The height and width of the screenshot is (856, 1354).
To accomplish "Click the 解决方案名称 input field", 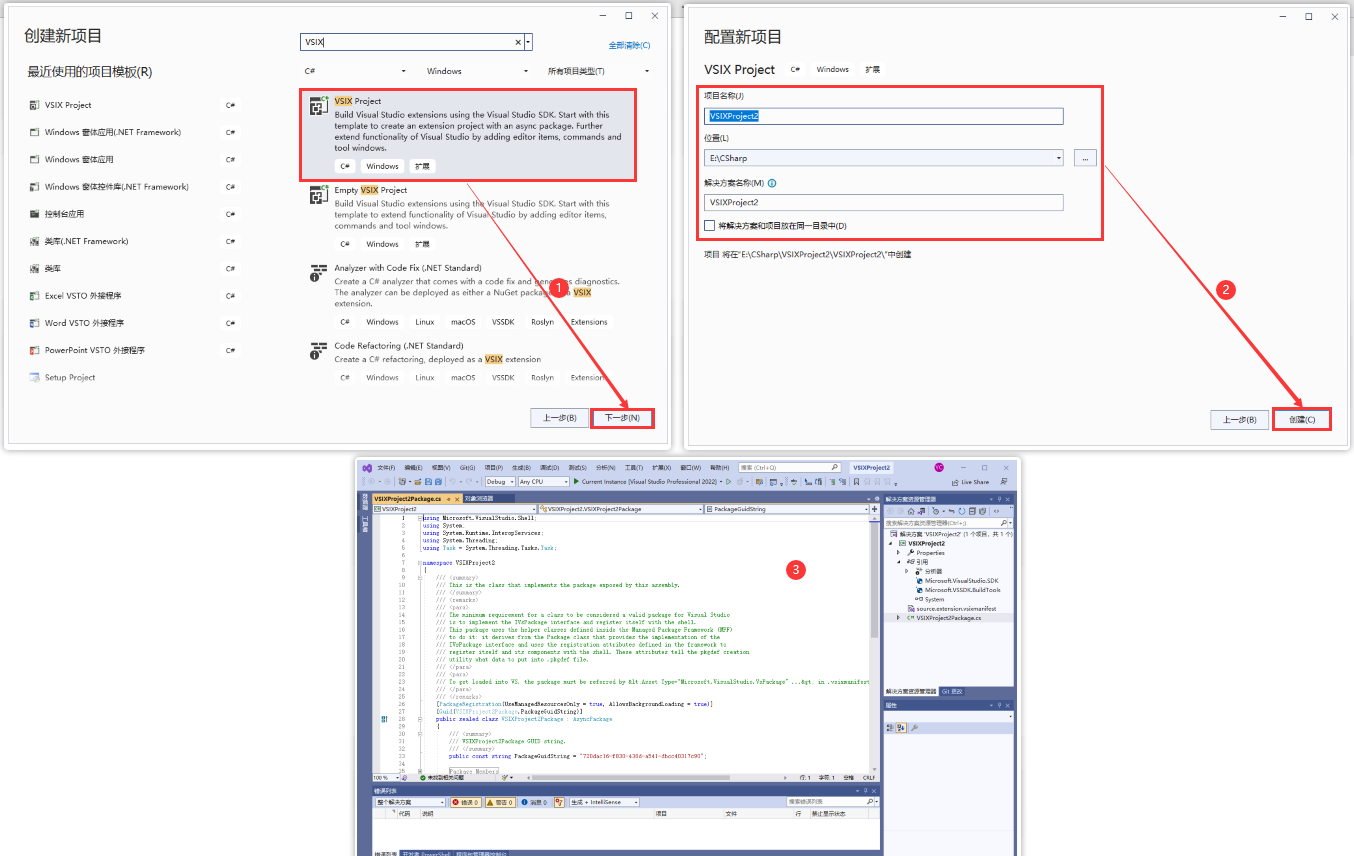I will 884,202.
